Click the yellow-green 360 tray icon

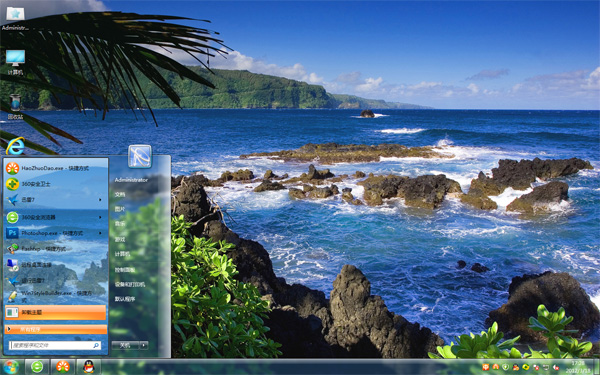(x=526, y=367)
